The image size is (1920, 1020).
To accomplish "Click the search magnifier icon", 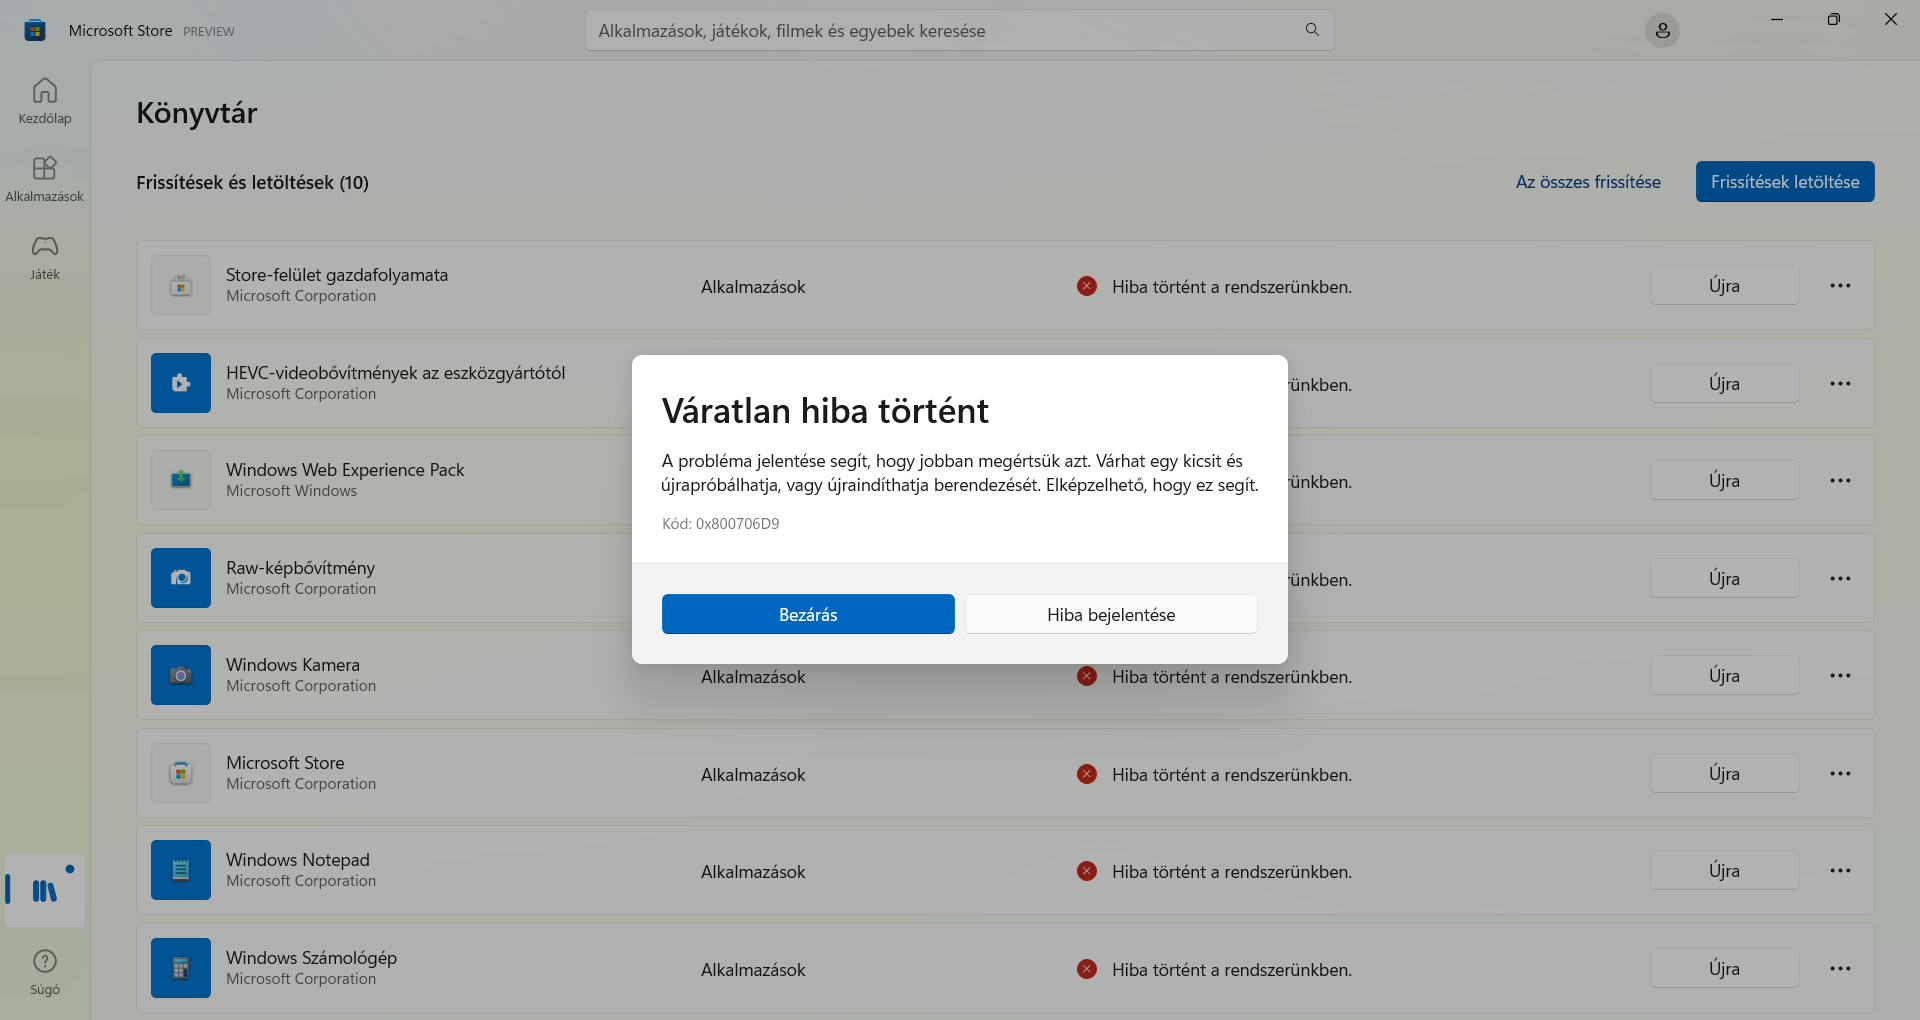I will (1312, 30).
